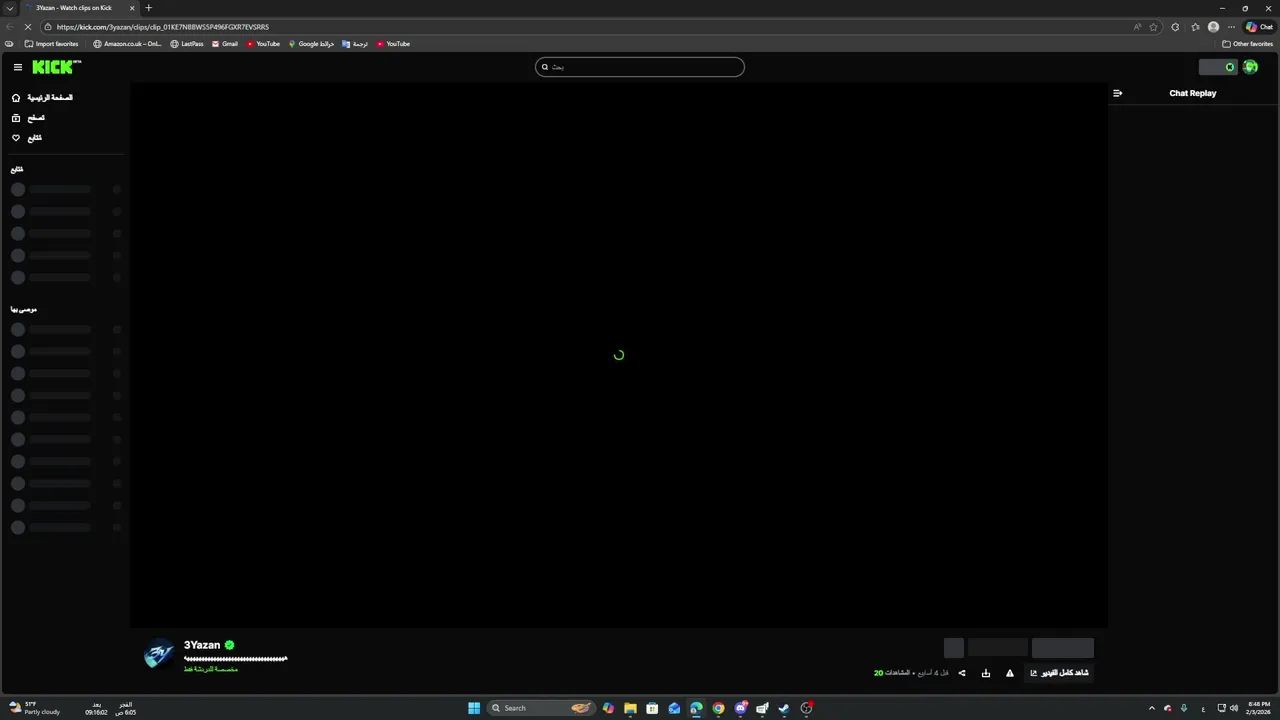Viewport: 1280px width, 720px height.
Task: Go to the home page sidebar item
Action: click(42, 98)
